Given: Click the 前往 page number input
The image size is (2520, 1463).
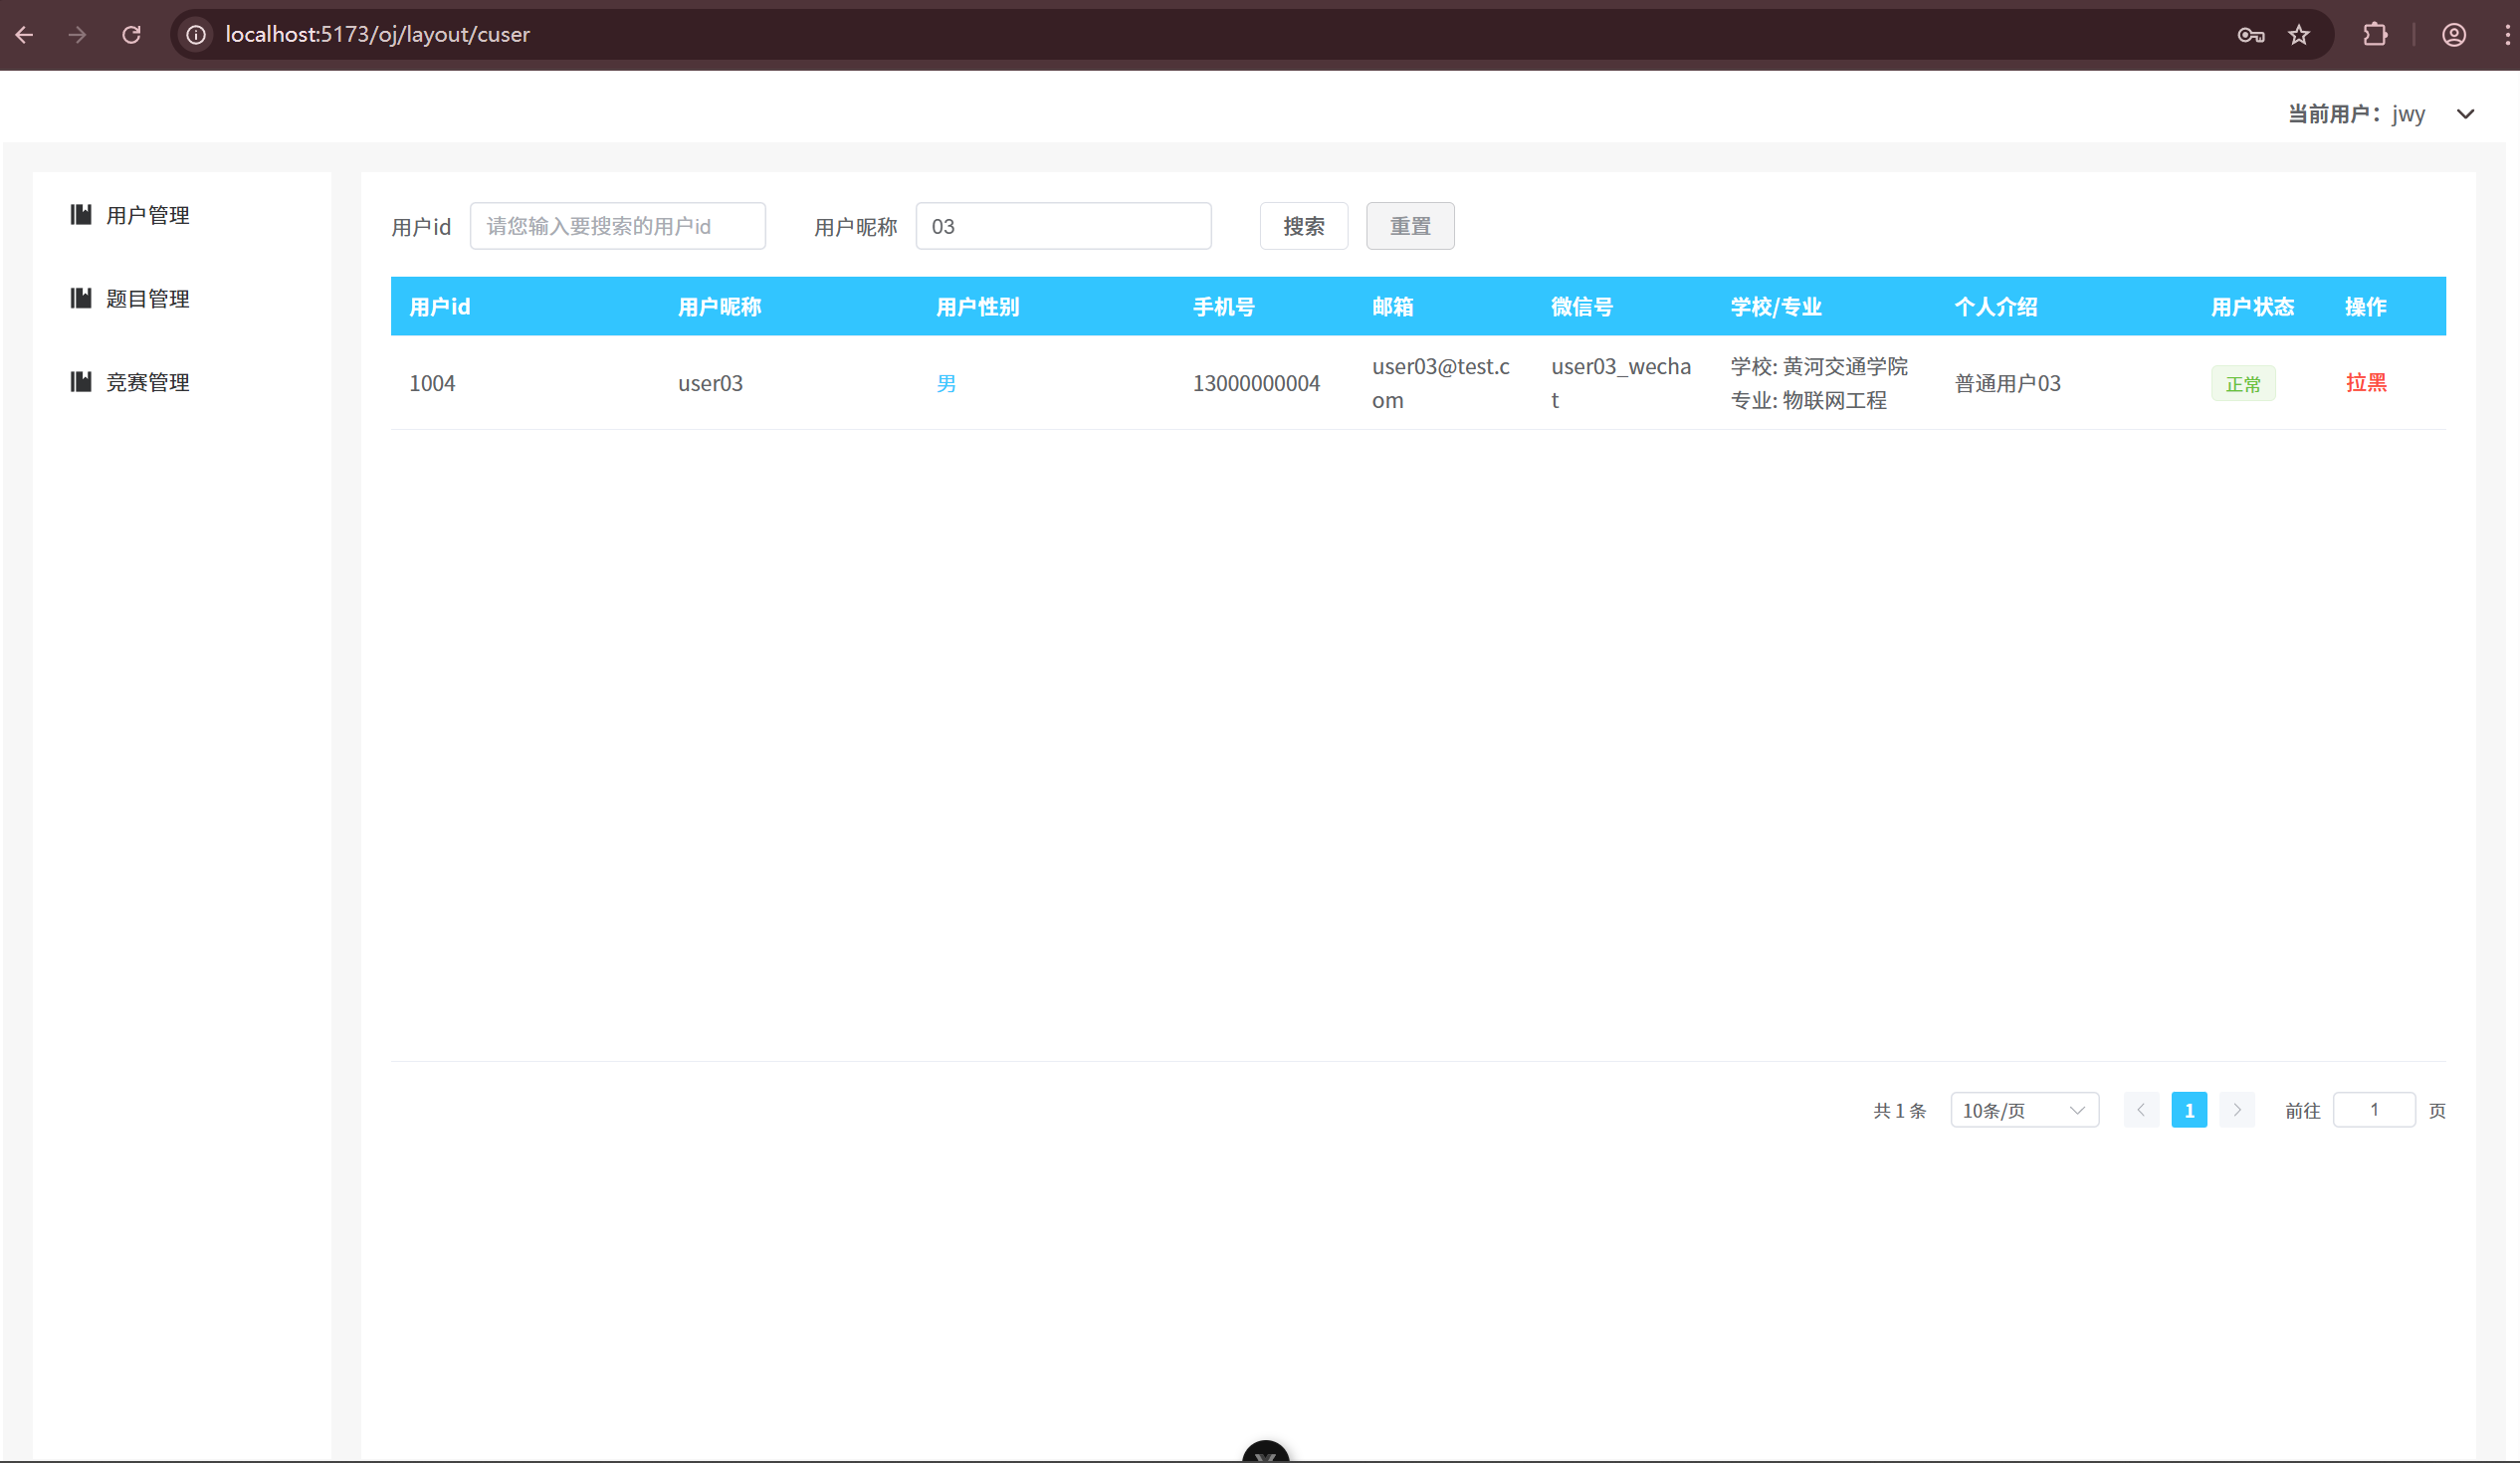Looking at the screenshot, I should [x=2373, y=1110].
